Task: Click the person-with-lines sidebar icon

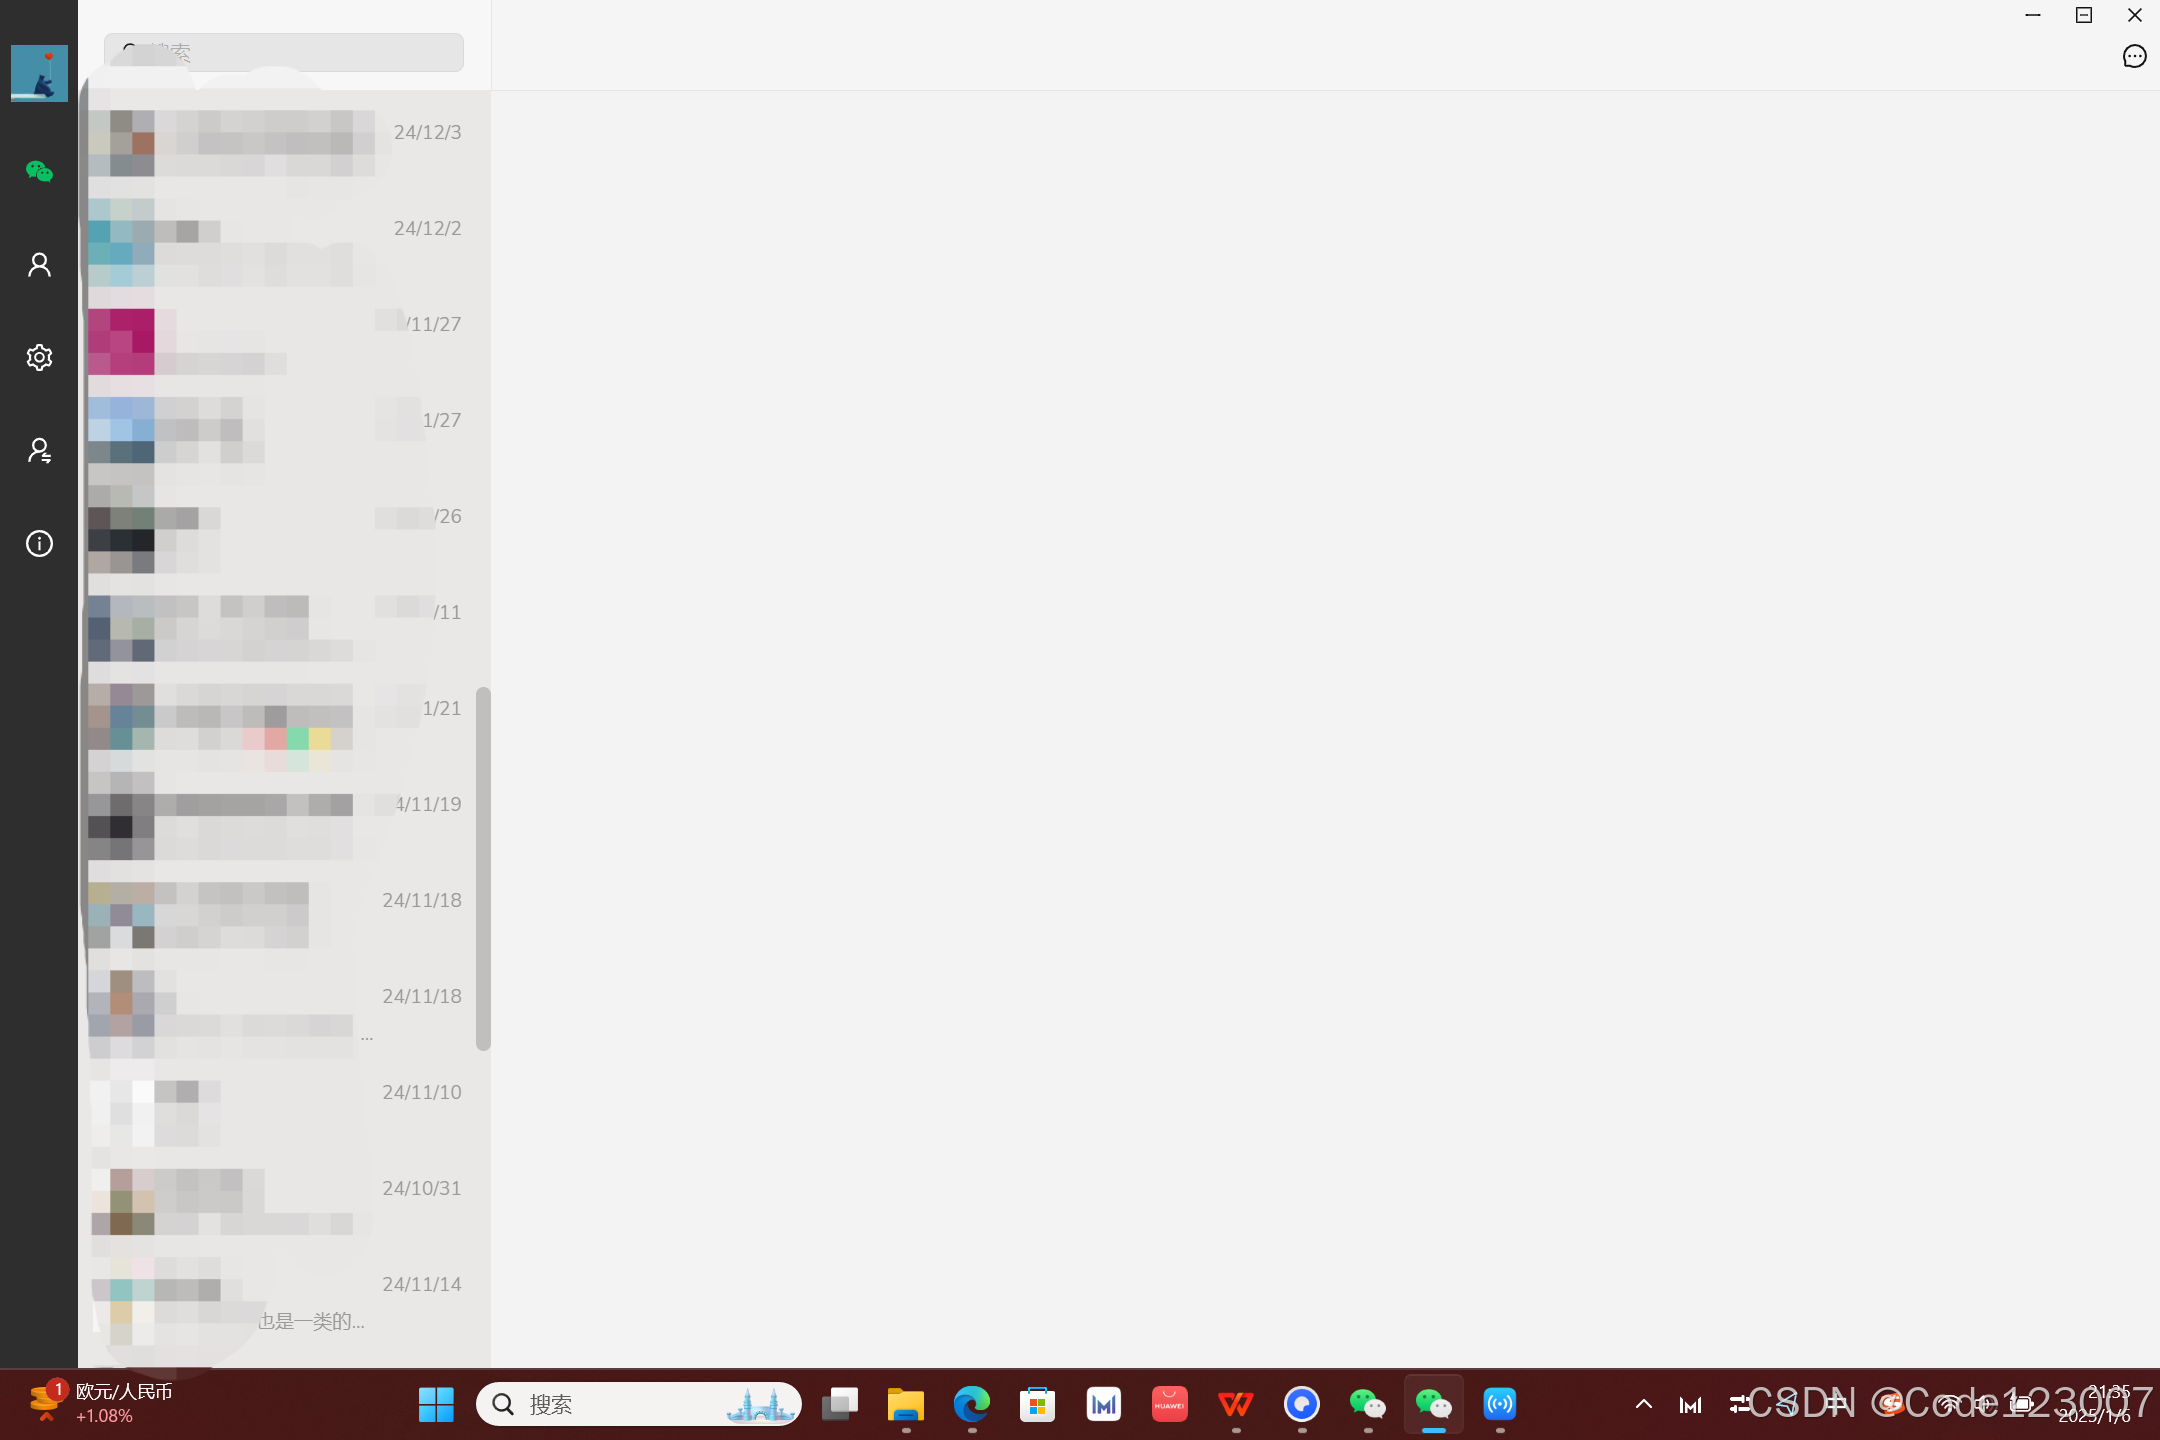Action: click(39, 451)
